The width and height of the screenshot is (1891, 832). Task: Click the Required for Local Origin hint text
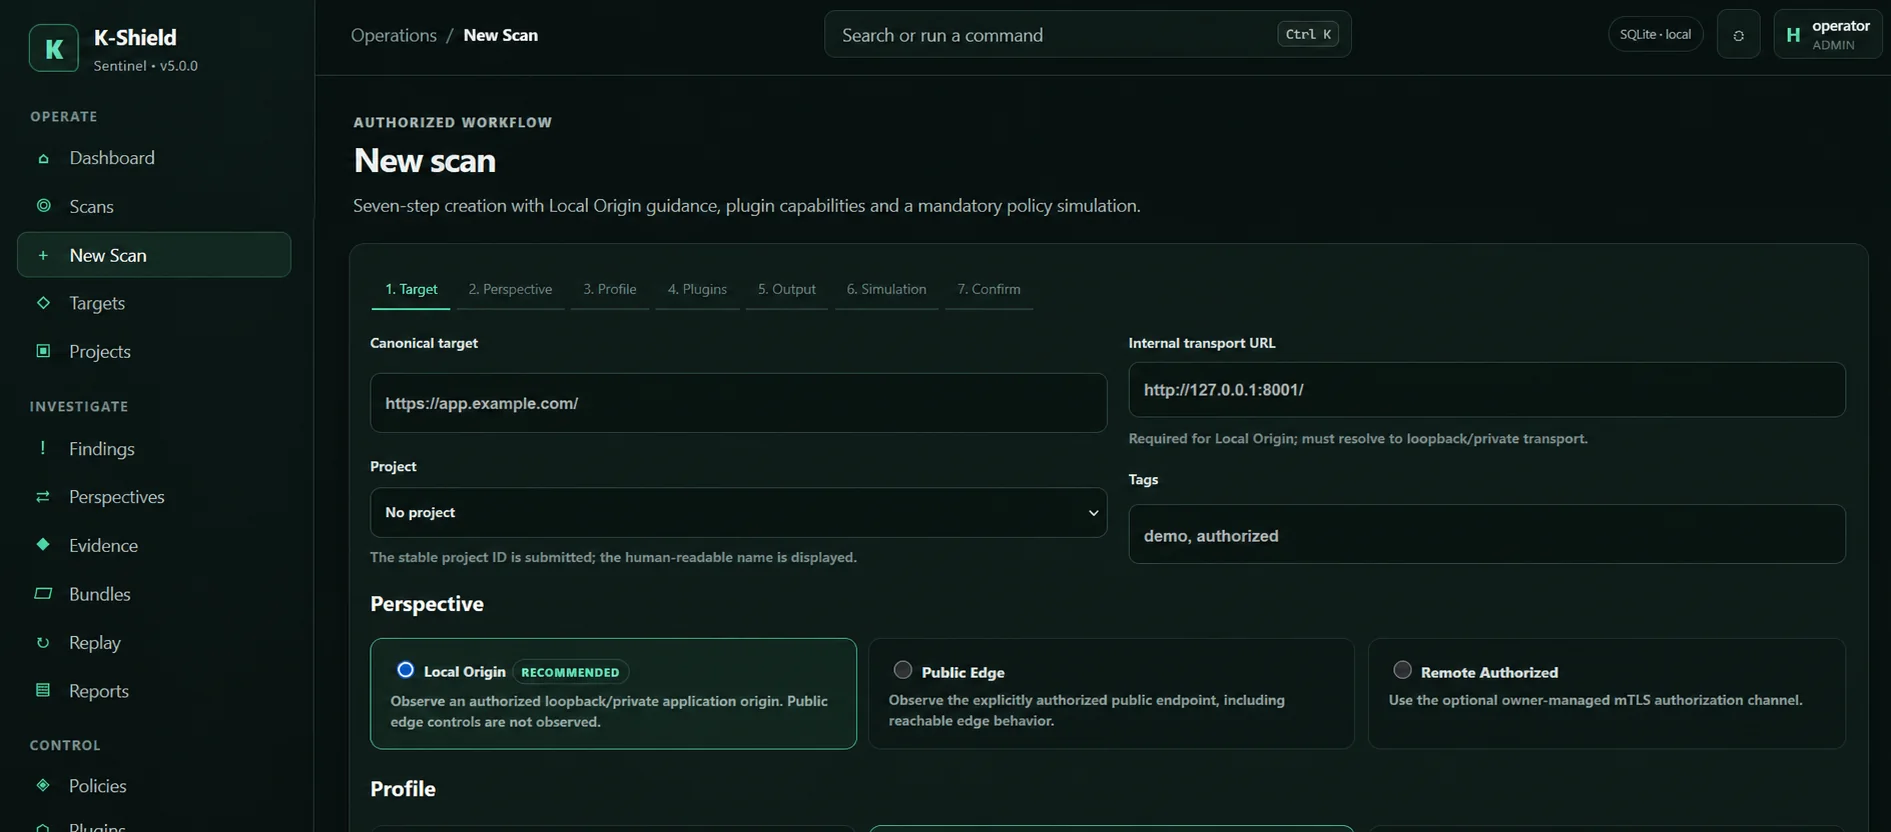1358,439
